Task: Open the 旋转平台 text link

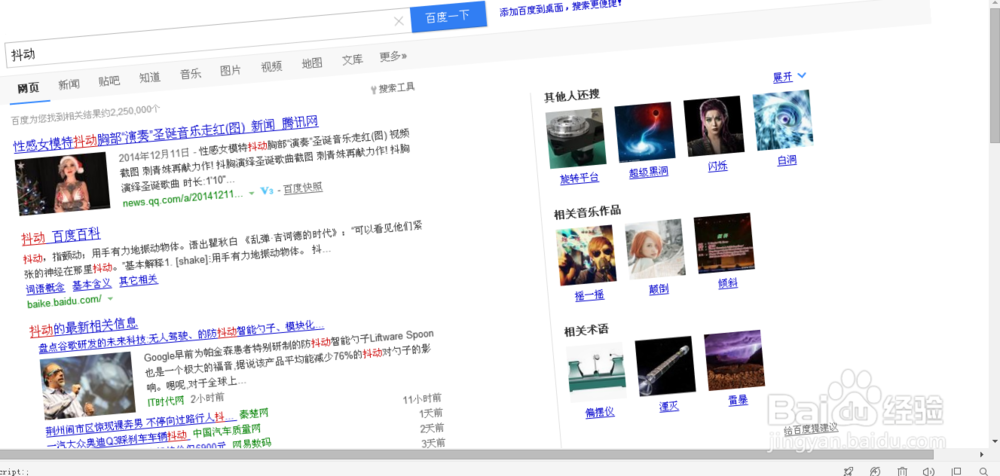Action: pos(580,178)
